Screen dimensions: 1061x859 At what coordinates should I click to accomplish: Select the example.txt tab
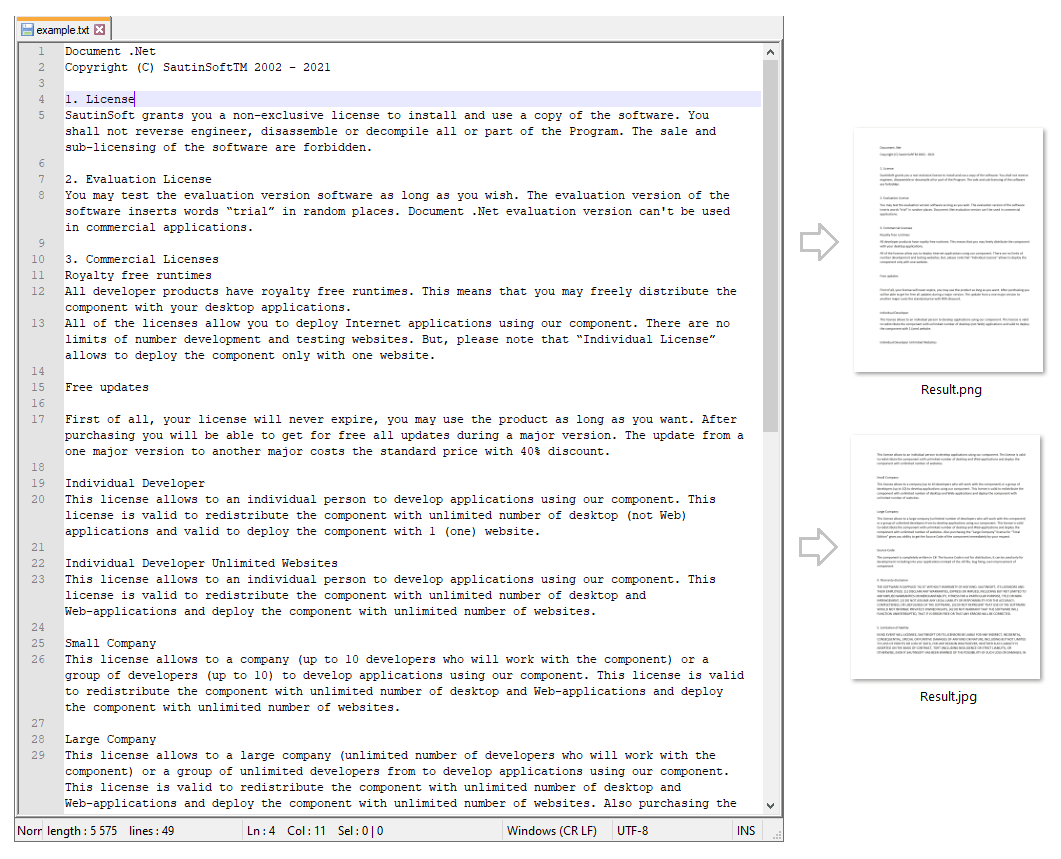pyautogui.click(x=62, y=30)
